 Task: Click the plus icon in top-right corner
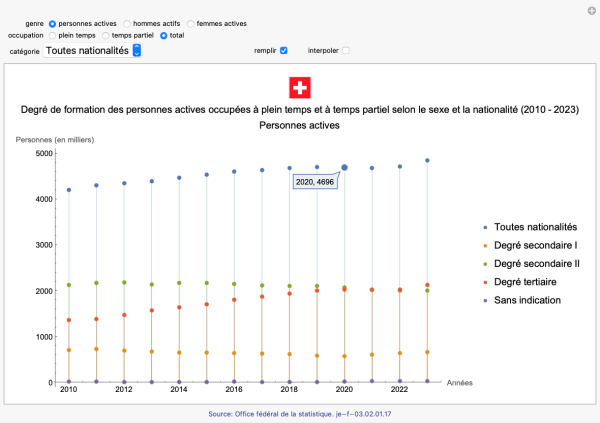pos(590,9)
